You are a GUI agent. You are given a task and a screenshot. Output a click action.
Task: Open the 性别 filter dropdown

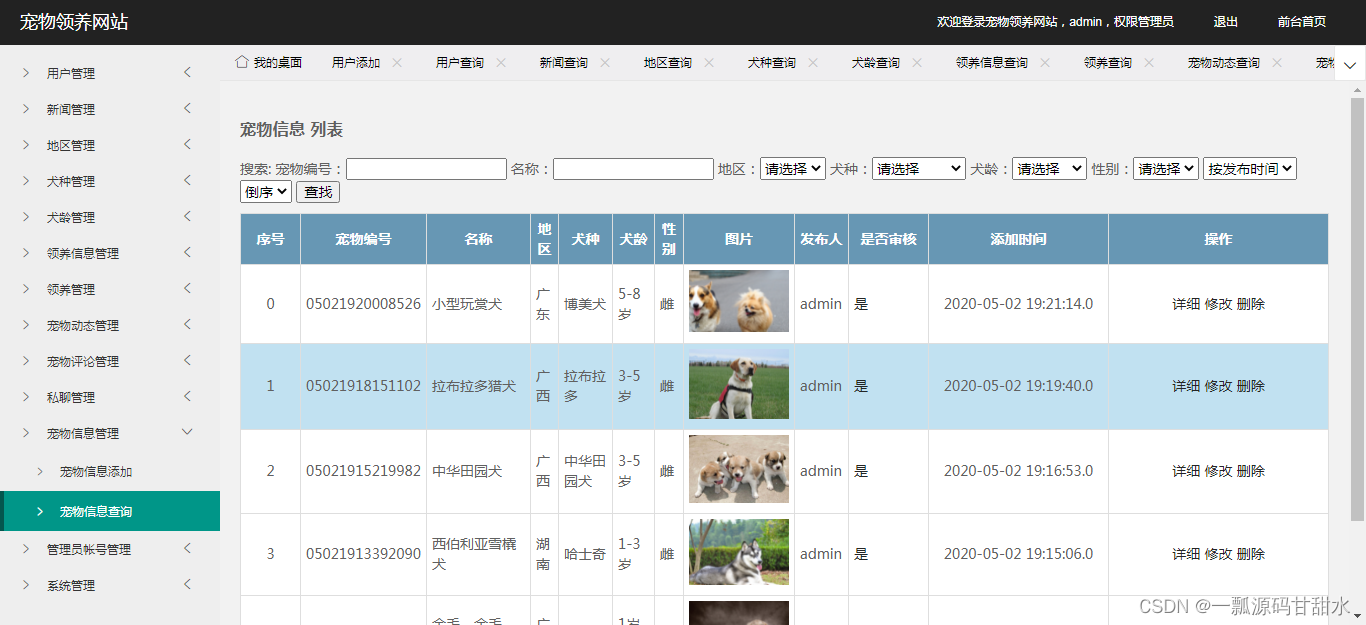pos(1166,169)
